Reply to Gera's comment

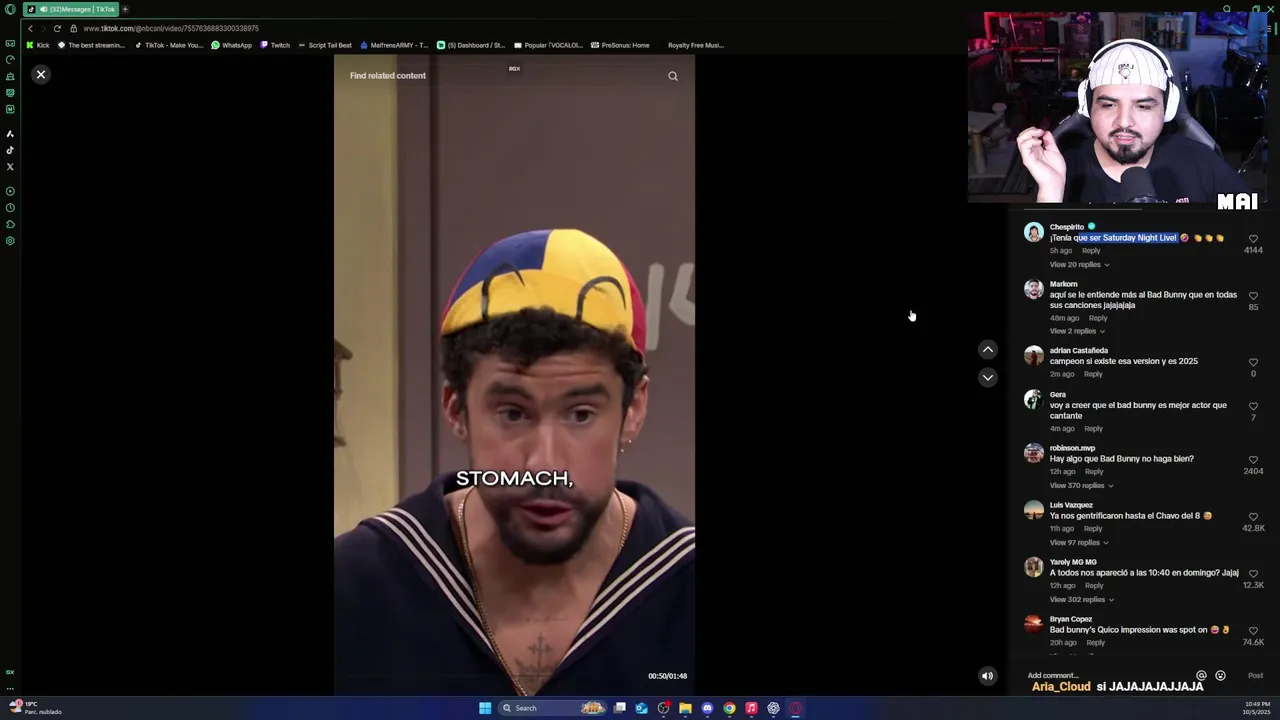[x=1093, y=429]
